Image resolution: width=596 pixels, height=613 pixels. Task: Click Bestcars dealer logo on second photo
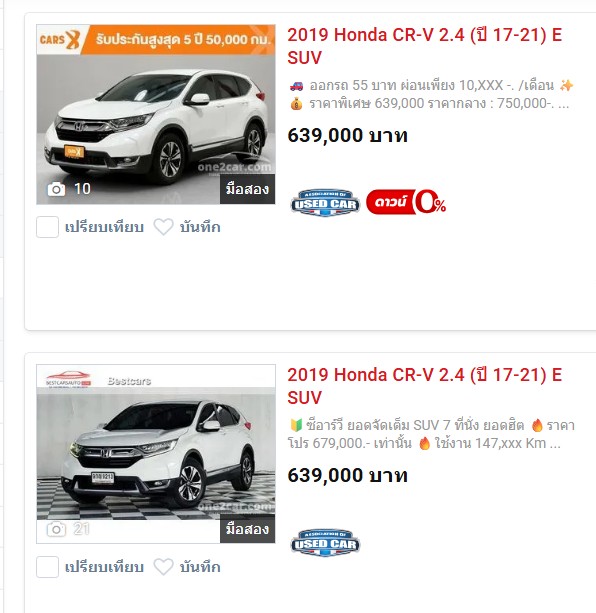coord(68,378)
